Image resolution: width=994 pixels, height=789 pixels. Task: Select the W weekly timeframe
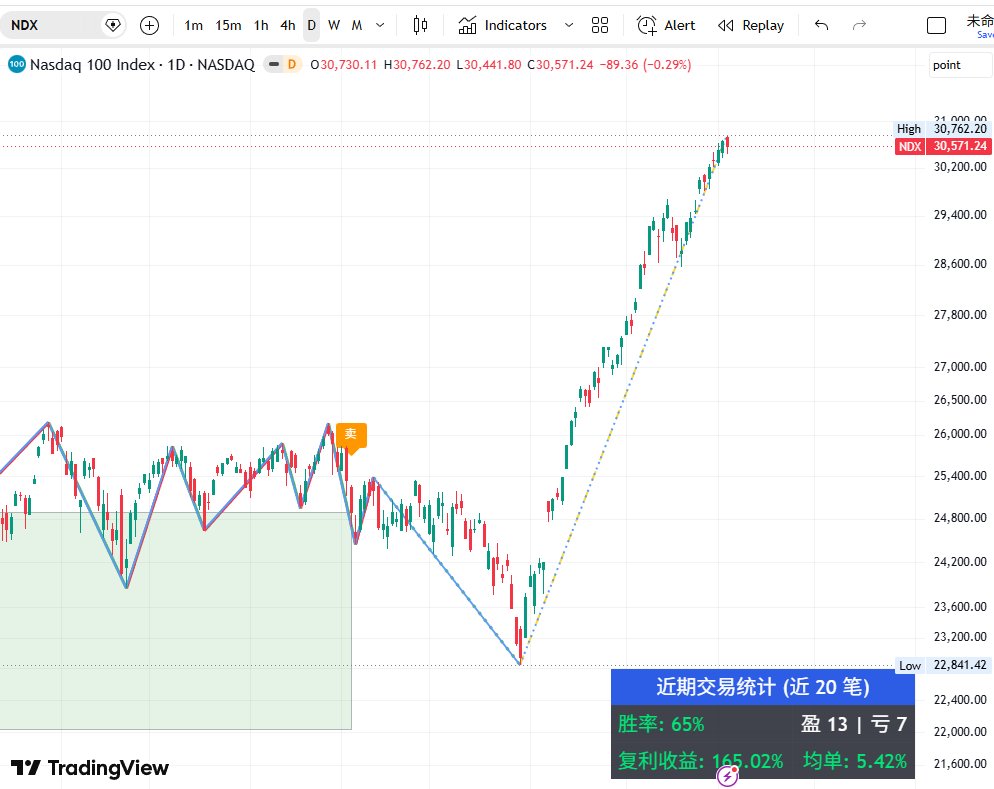[x=334, y=25]
